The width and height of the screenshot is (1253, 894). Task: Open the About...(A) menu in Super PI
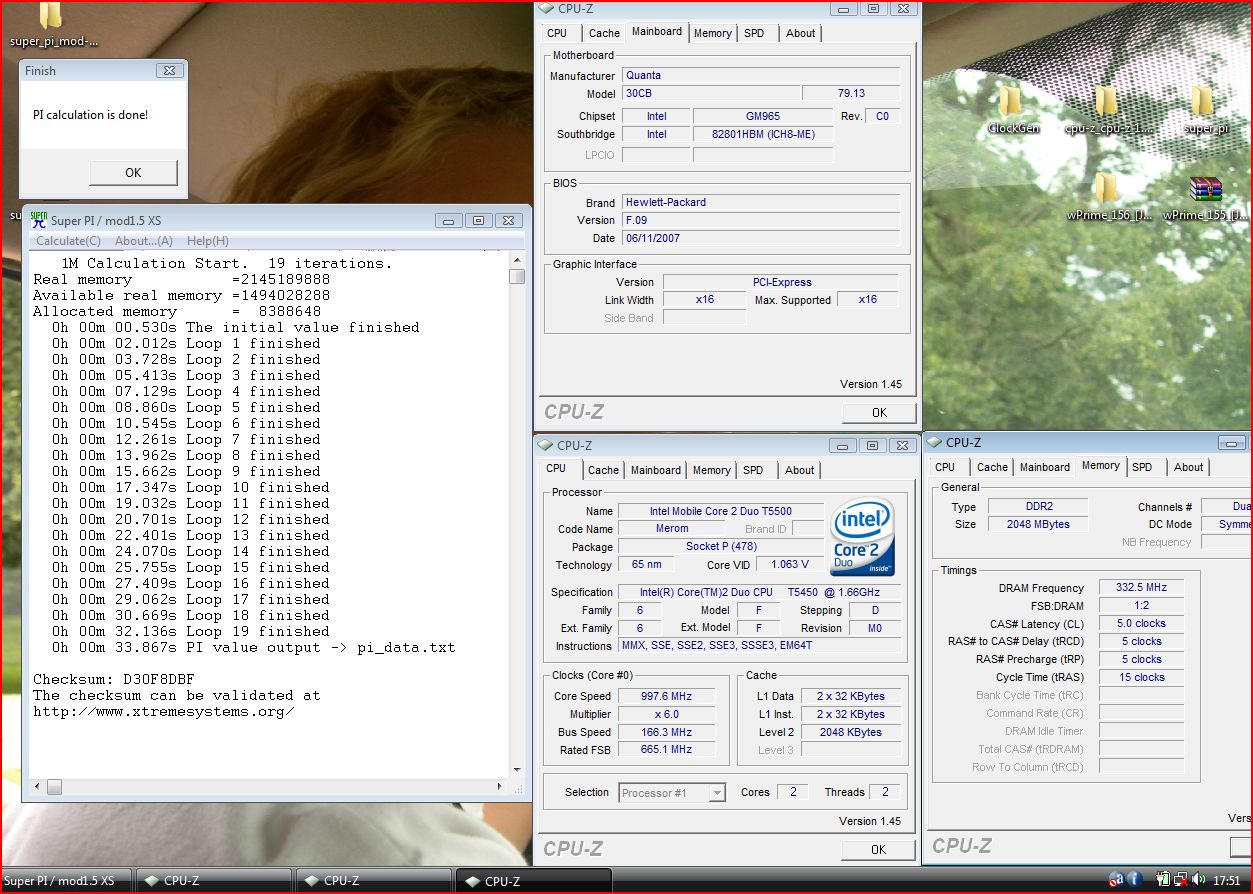[144, 241]
